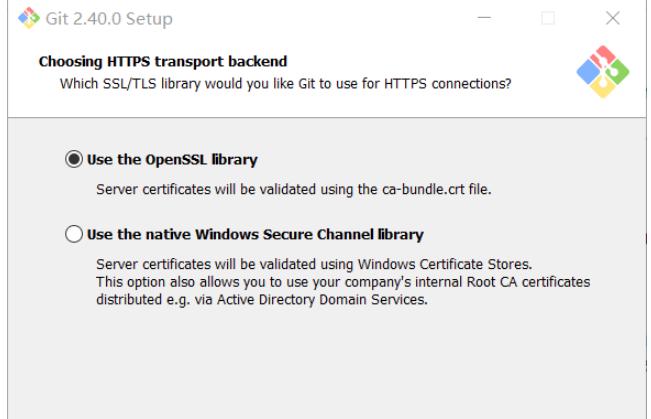Select the OpenSSL library radio button

point(74,159)
